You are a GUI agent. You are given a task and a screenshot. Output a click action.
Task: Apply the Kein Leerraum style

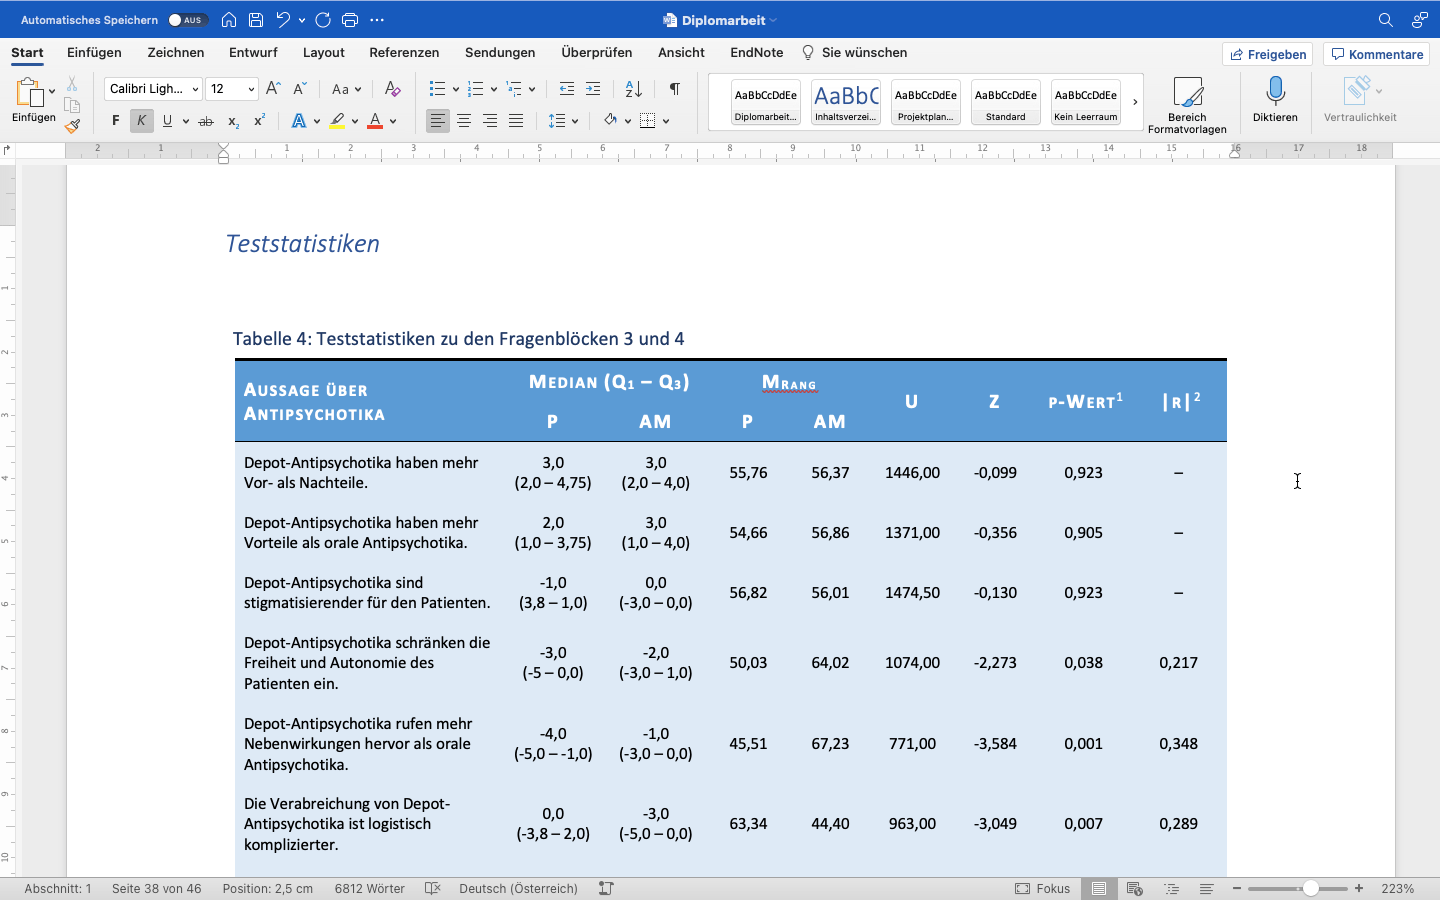point(1086,102)
